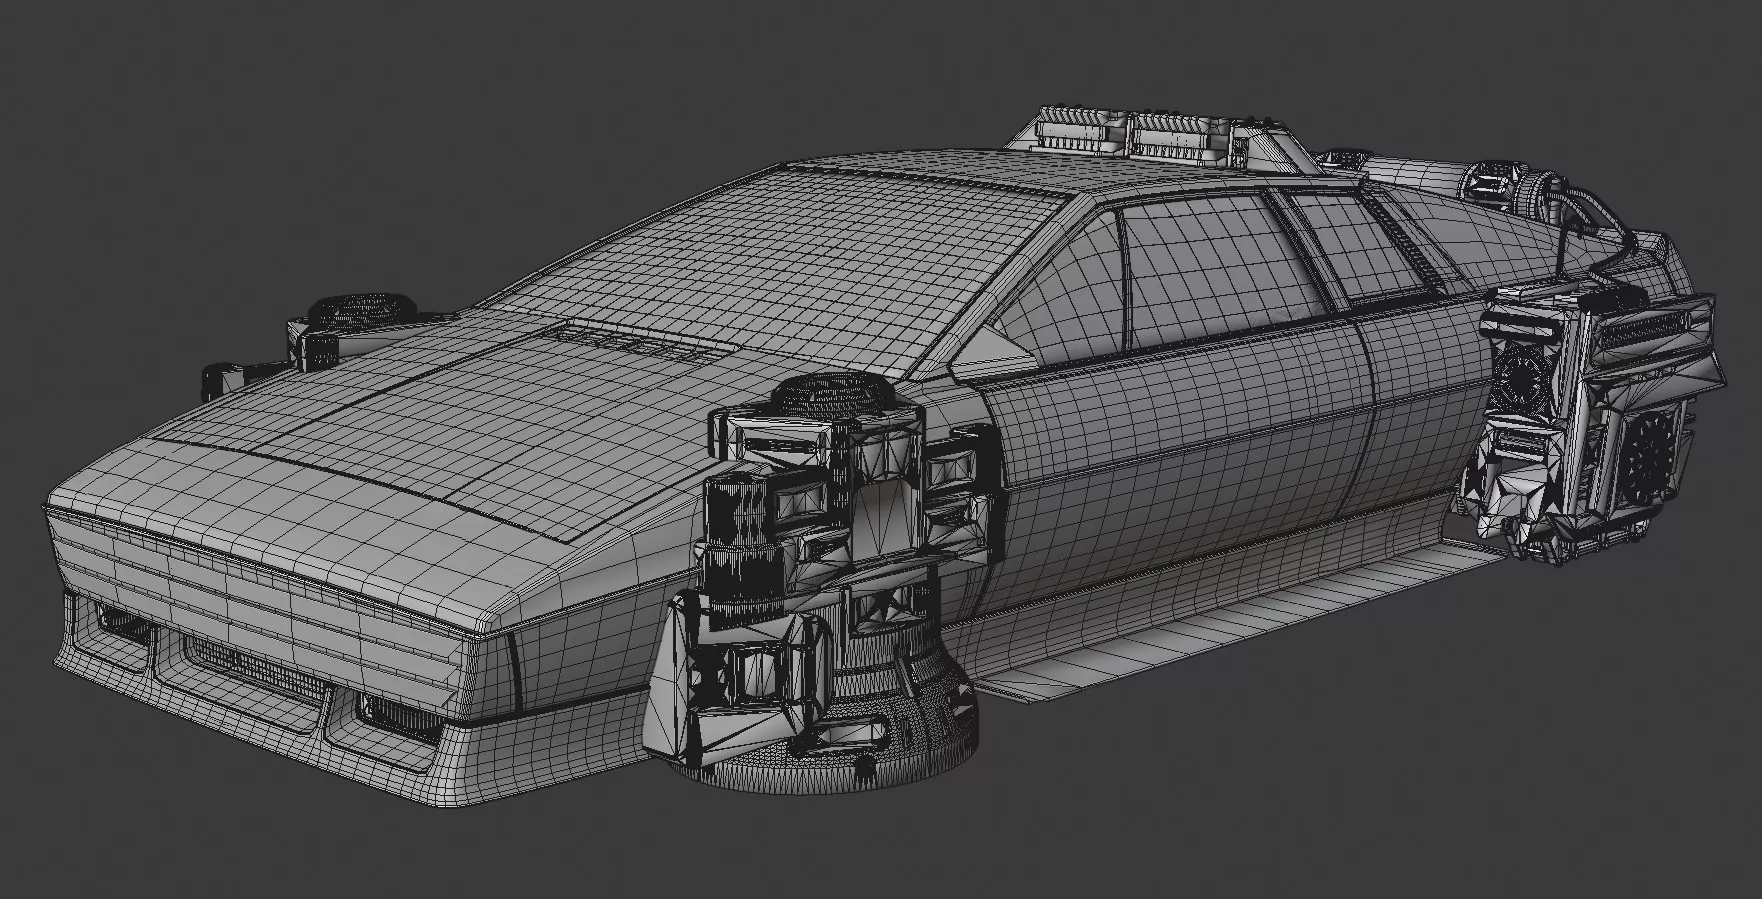The width and height of the screenshot is (1762, 899).
Task: Select the circular fan on rear thruster
Action: [x=1650, y=455]
